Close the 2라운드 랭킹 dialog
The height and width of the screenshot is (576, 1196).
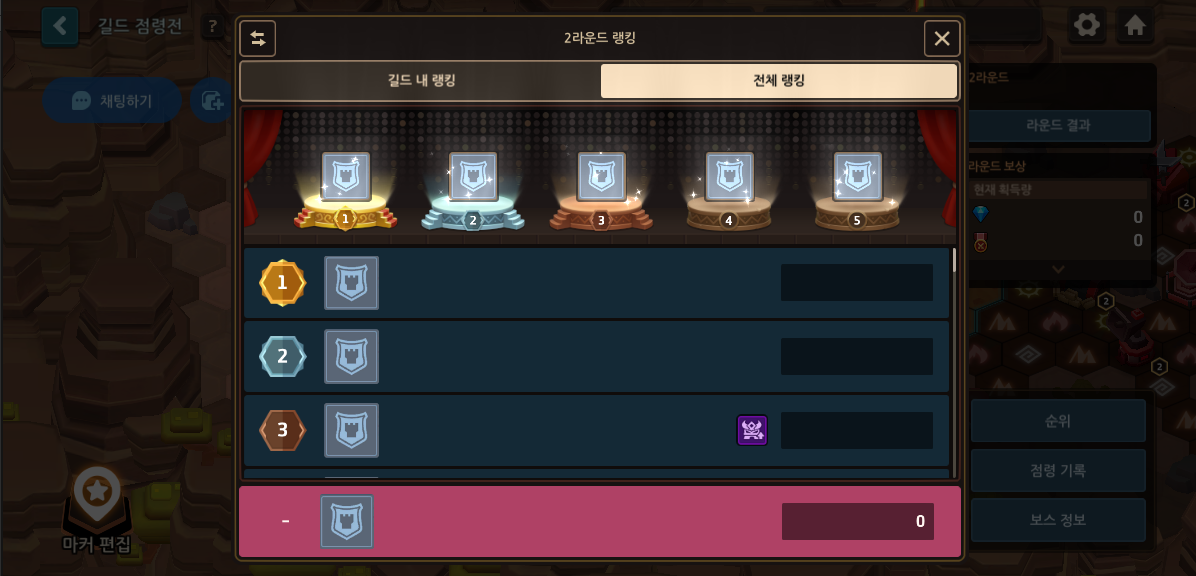[942, 38]
